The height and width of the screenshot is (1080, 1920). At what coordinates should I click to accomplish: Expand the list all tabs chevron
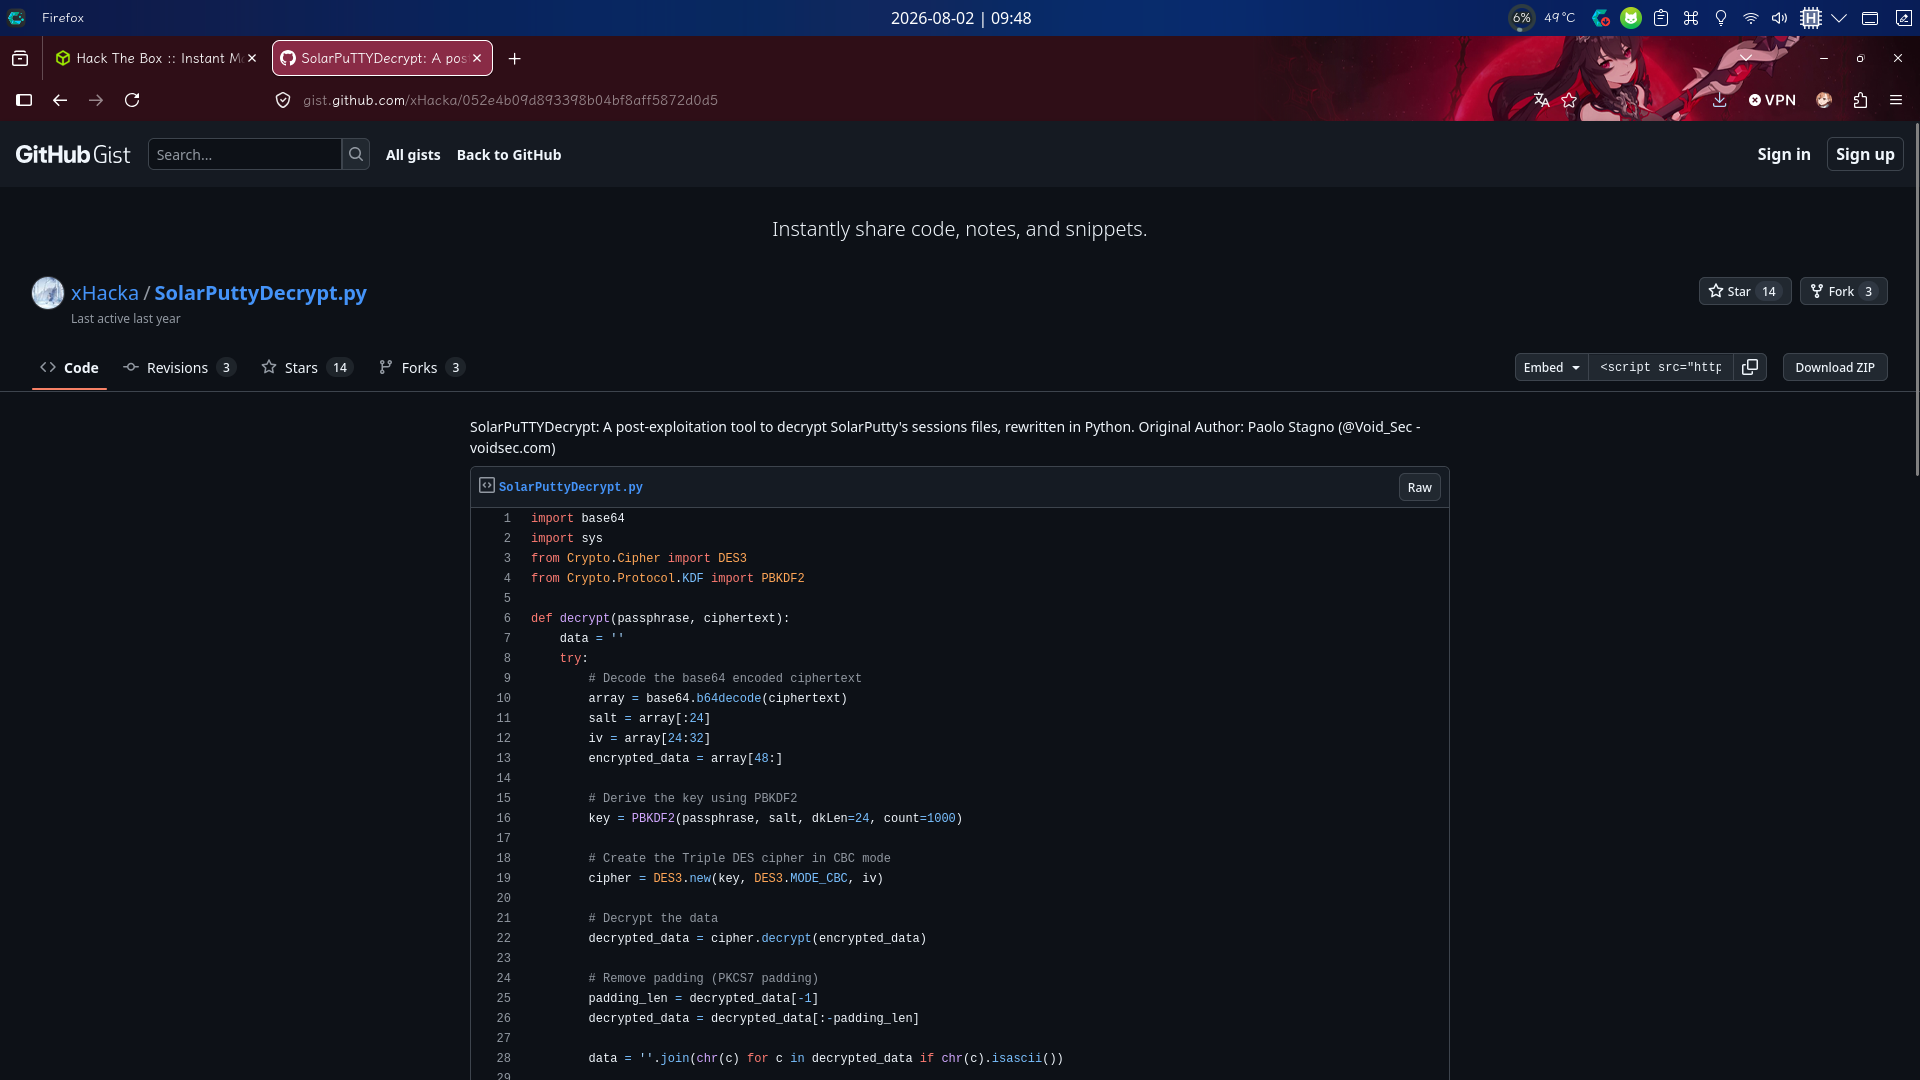(x=1745, y=58)
